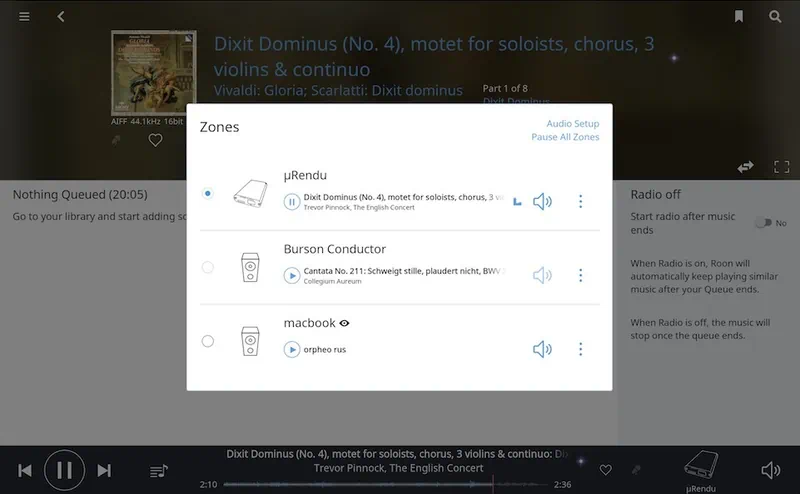The image size is (800, 494).
Task: Click the µRendu zone name
Action: [305, 175]
